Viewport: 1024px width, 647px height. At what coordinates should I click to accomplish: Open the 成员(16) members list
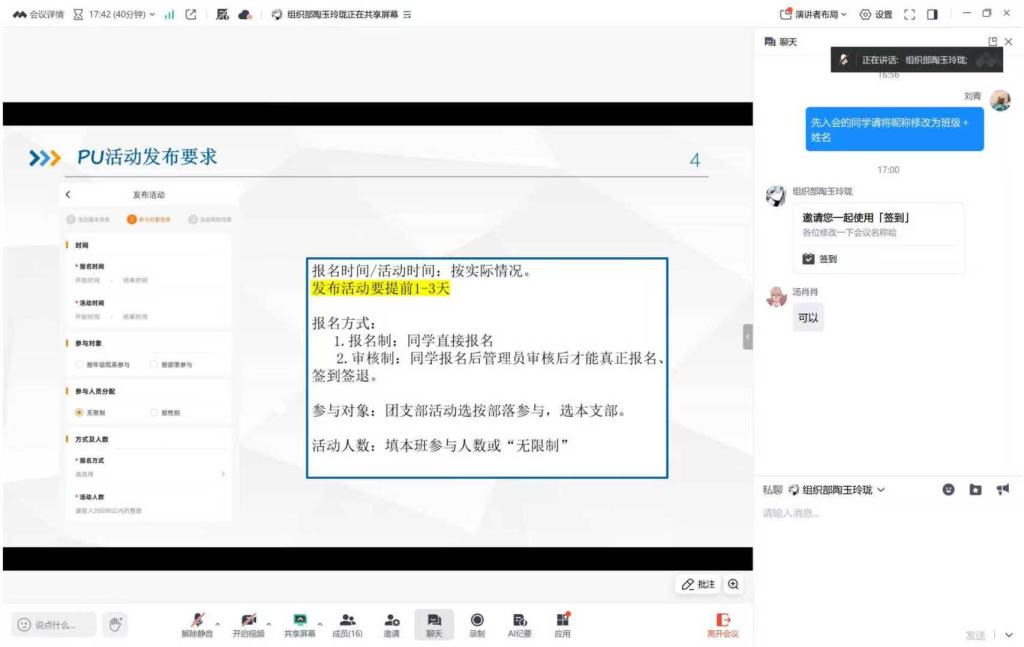point(347,624)
